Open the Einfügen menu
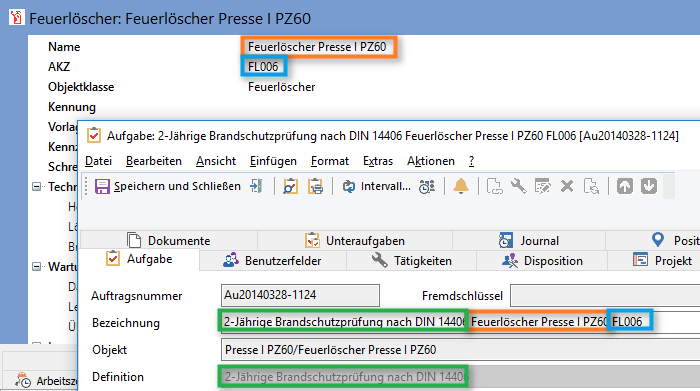 click(x=273, y=161)
